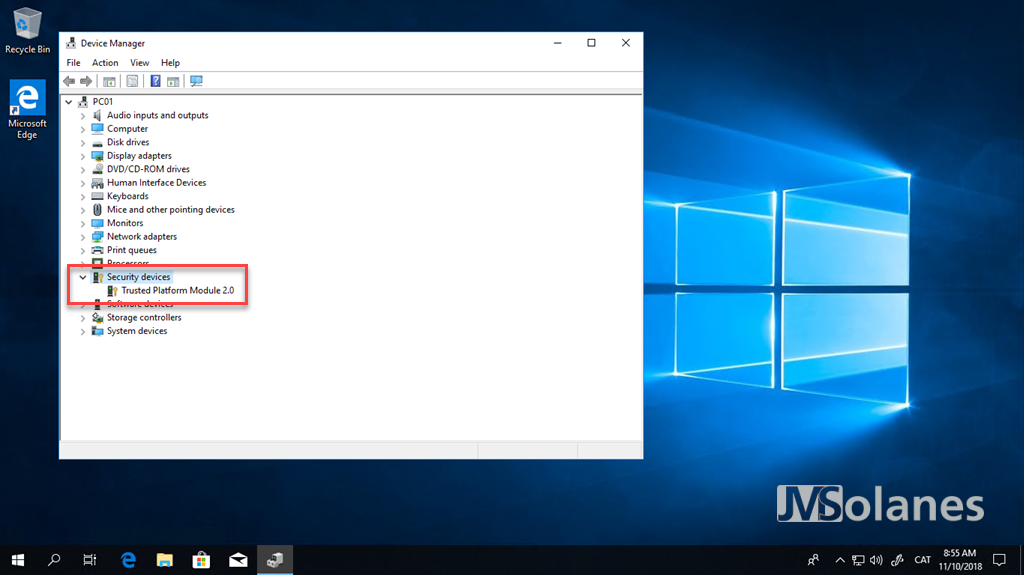Click the network tray icon

[x=858, y=560]
